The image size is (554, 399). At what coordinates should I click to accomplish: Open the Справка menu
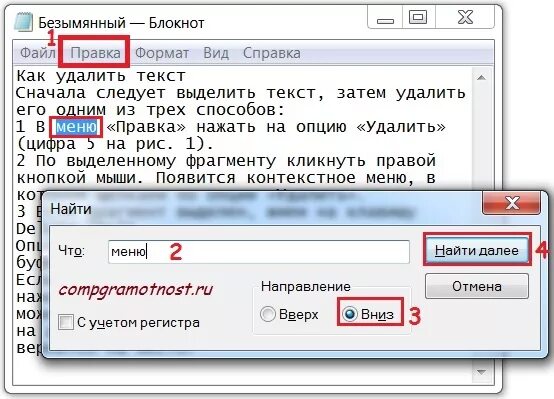coord(271,53)
